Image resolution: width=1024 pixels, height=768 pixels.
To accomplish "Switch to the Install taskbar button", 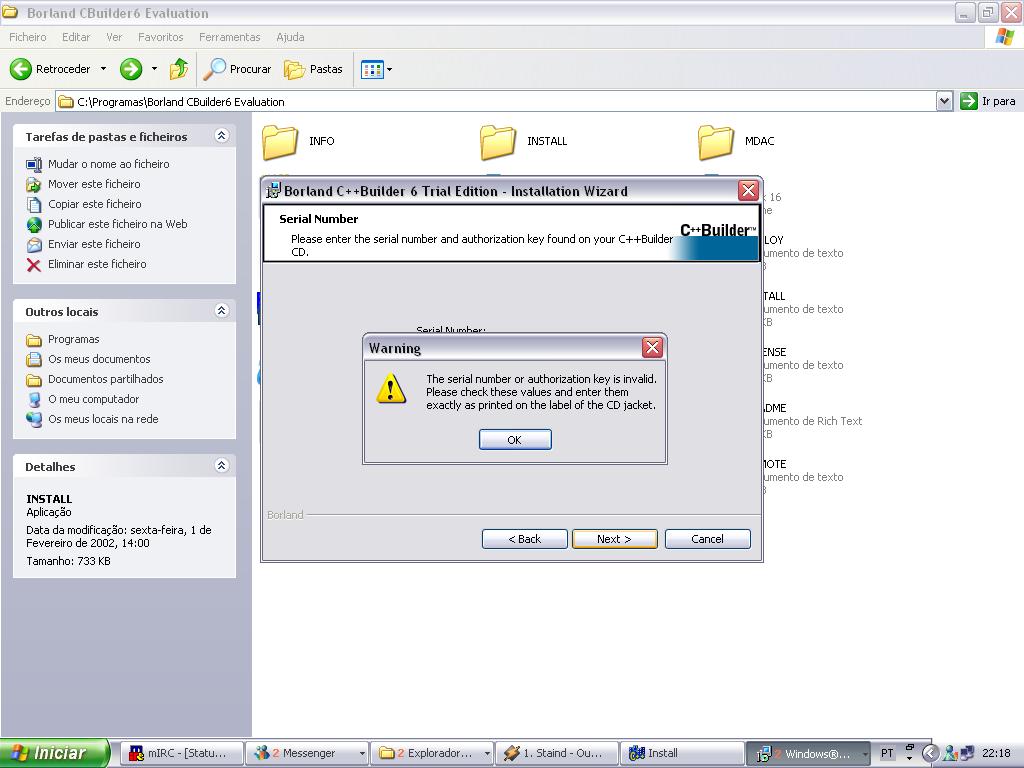I will (682, 753).
